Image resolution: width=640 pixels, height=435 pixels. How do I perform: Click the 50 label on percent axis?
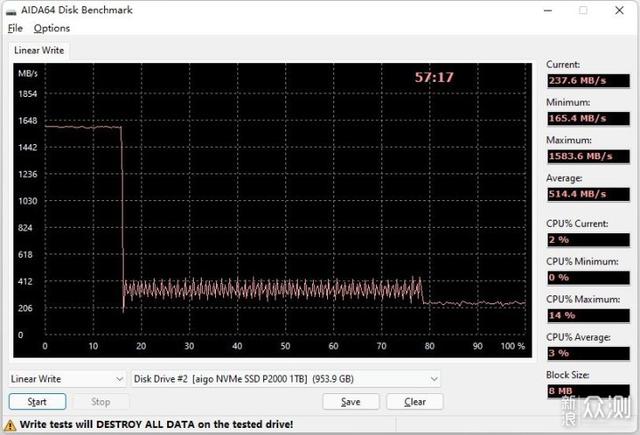285,346
